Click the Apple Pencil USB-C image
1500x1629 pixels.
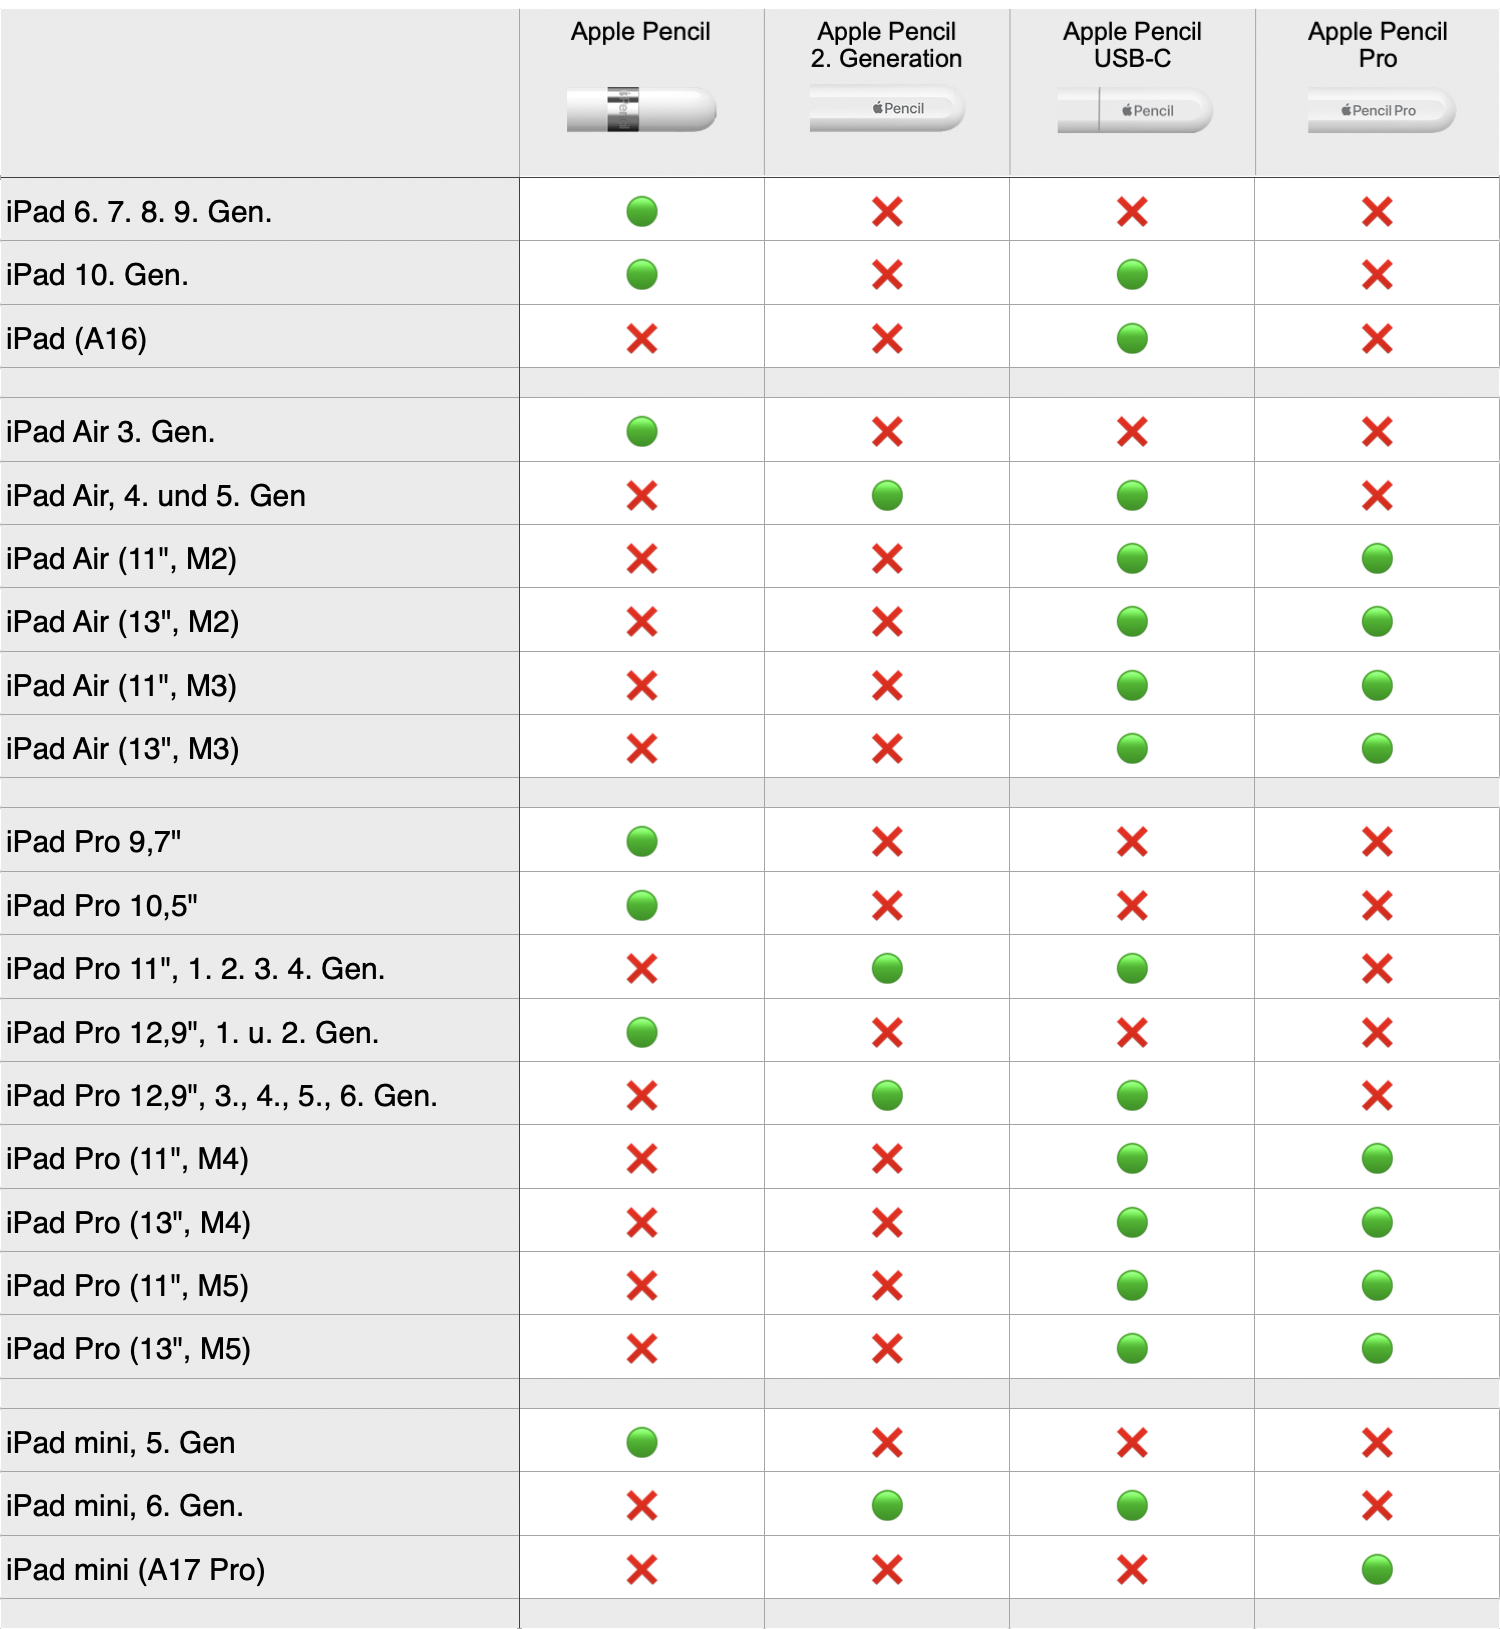1134,110
